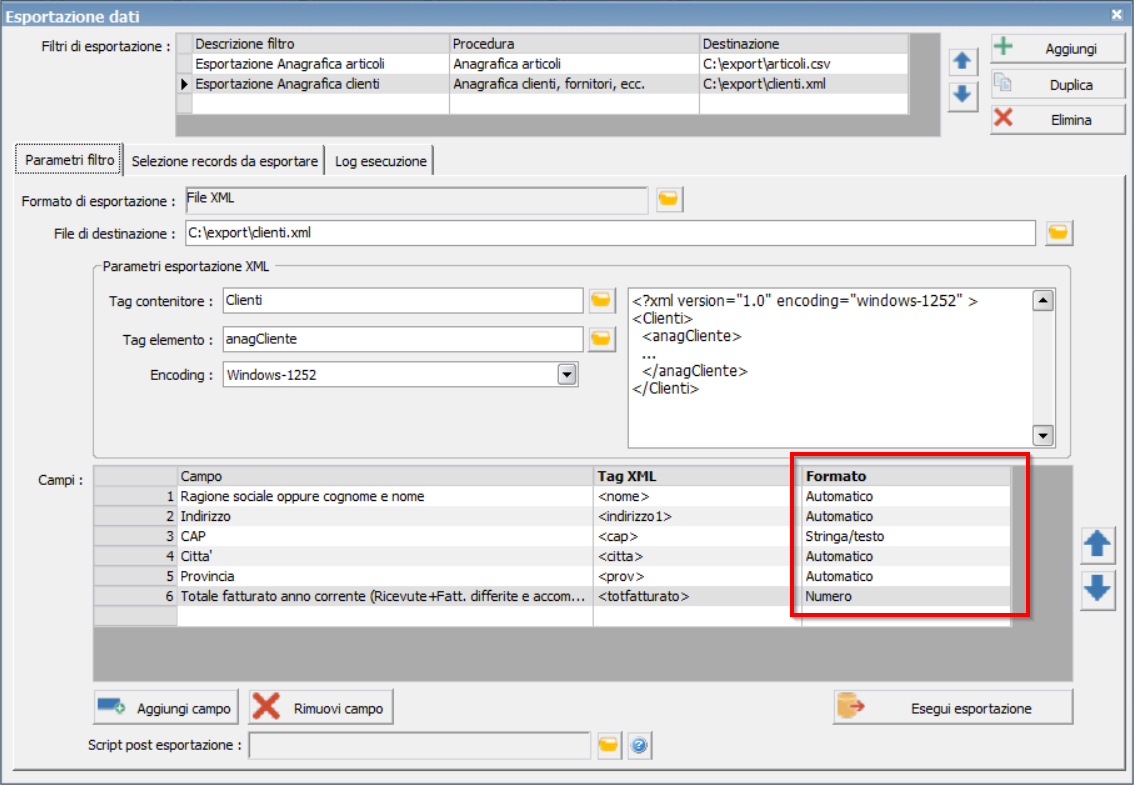This screenshot has width=1134, height=785.
Task: Move selected campo down in fields list
Action: tap(1097, 590)
